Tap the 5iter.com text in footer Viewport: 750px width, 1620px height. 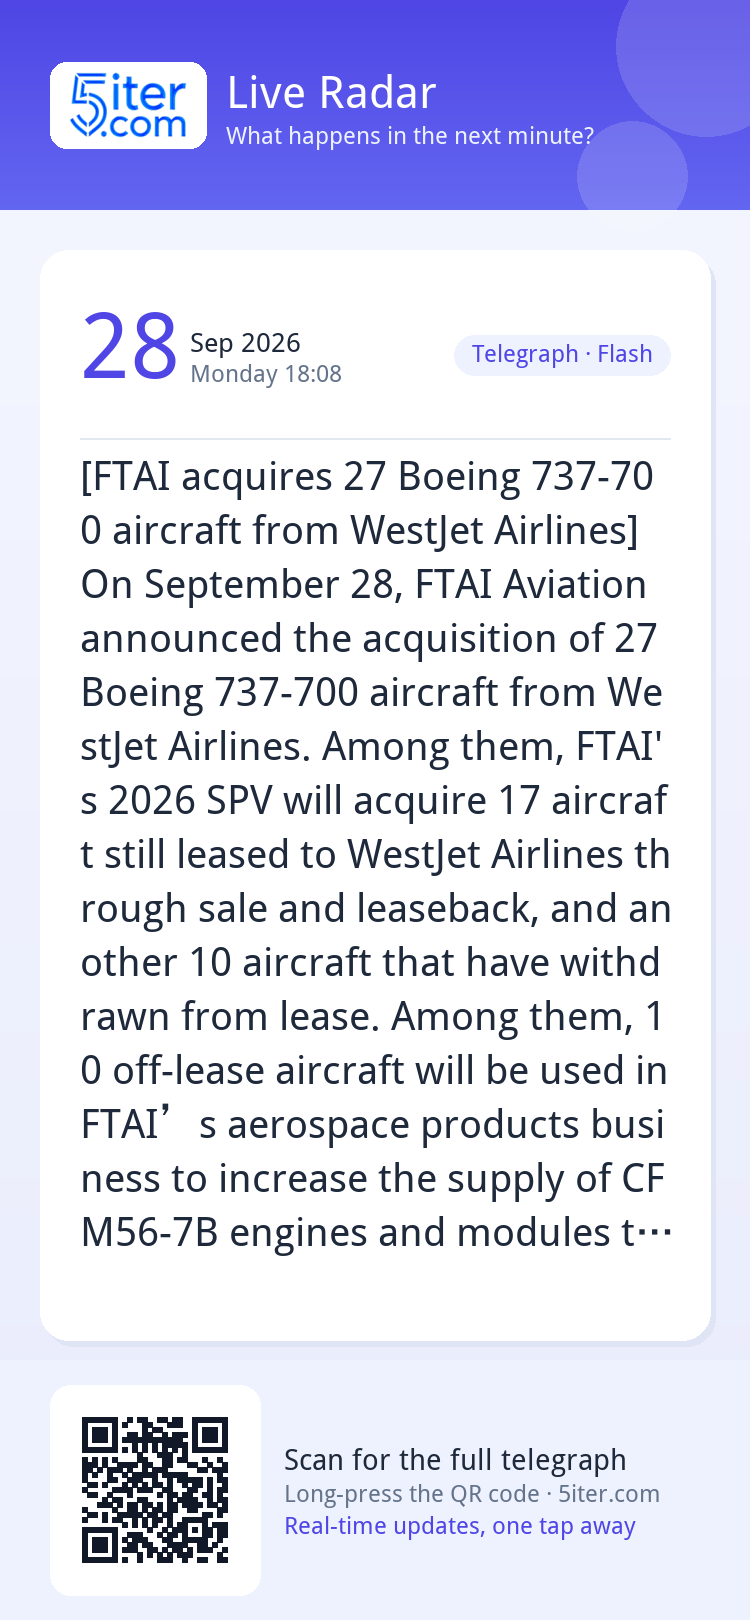pyautogui.click(x=608, y=1494)
